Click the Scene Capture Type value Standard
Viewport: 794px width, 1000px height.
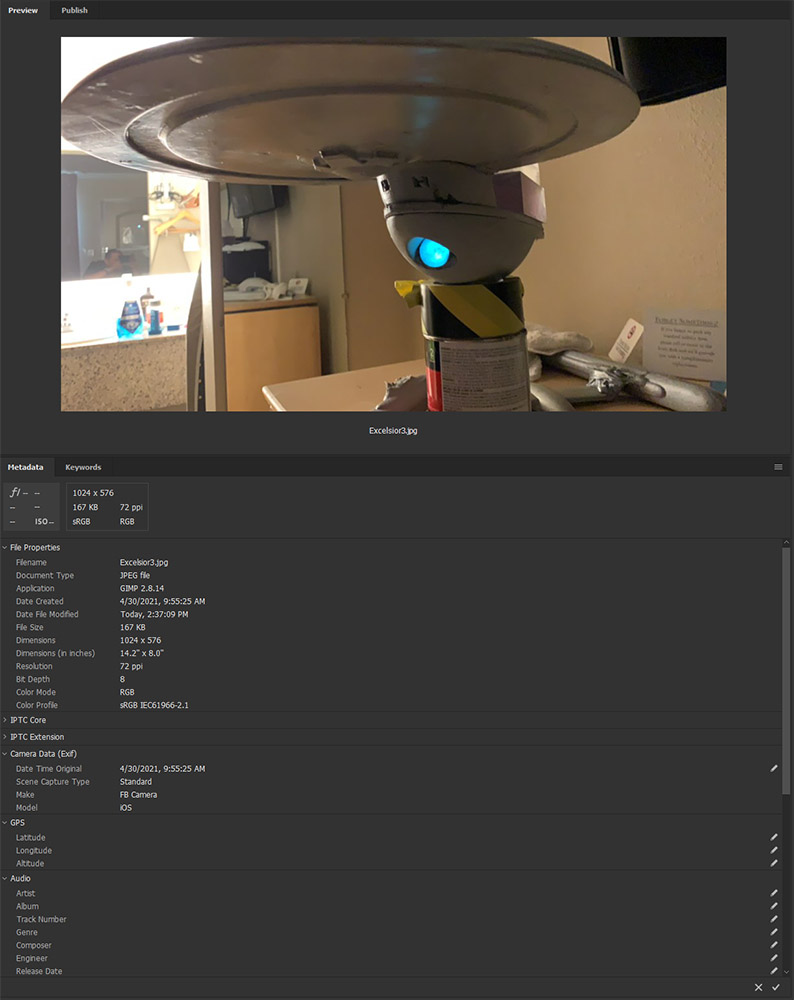pos(136,781)
